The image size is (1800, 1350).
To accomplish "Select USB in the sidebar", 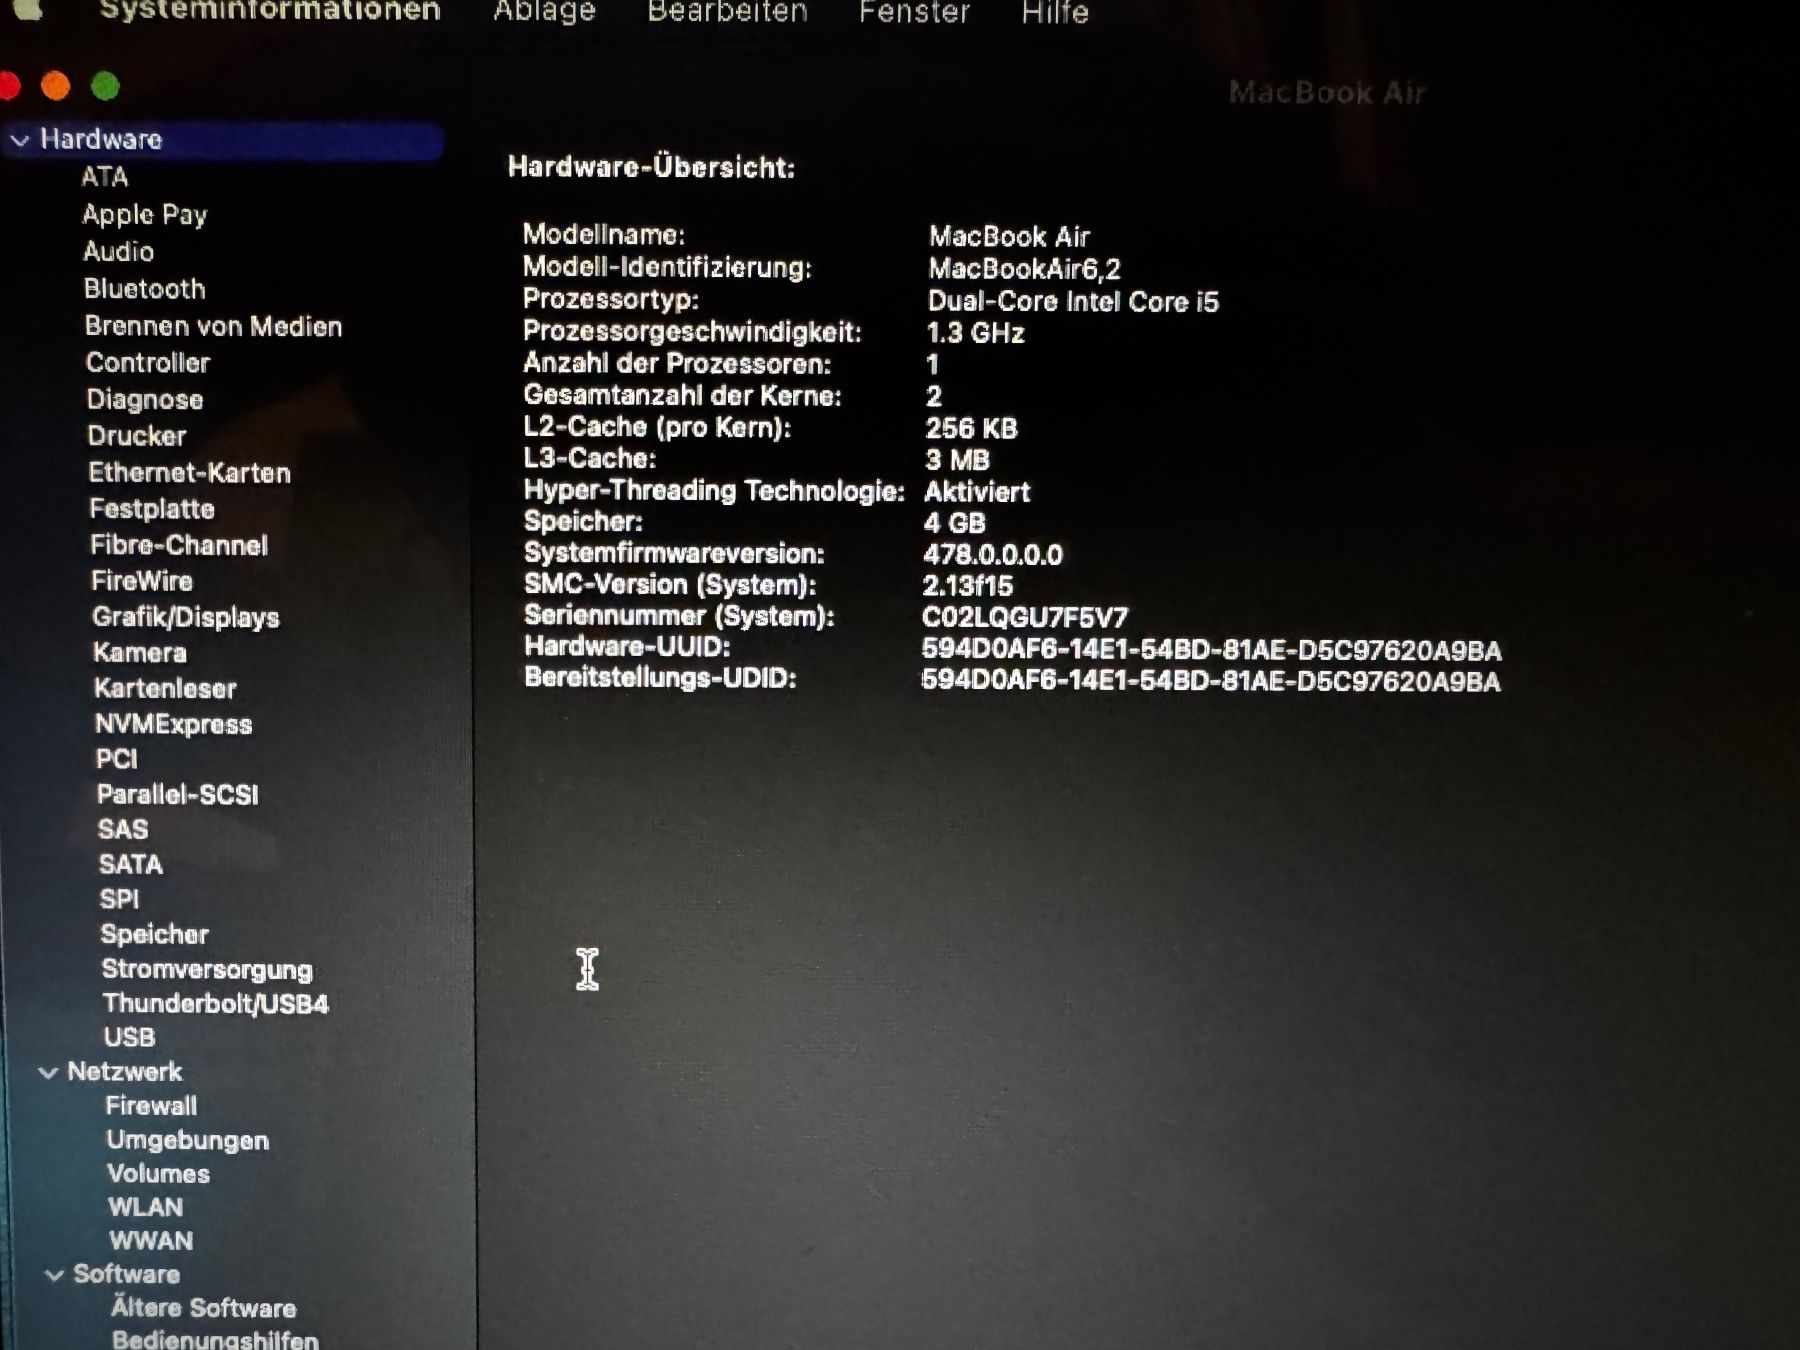I will (x=129, y=1038).
